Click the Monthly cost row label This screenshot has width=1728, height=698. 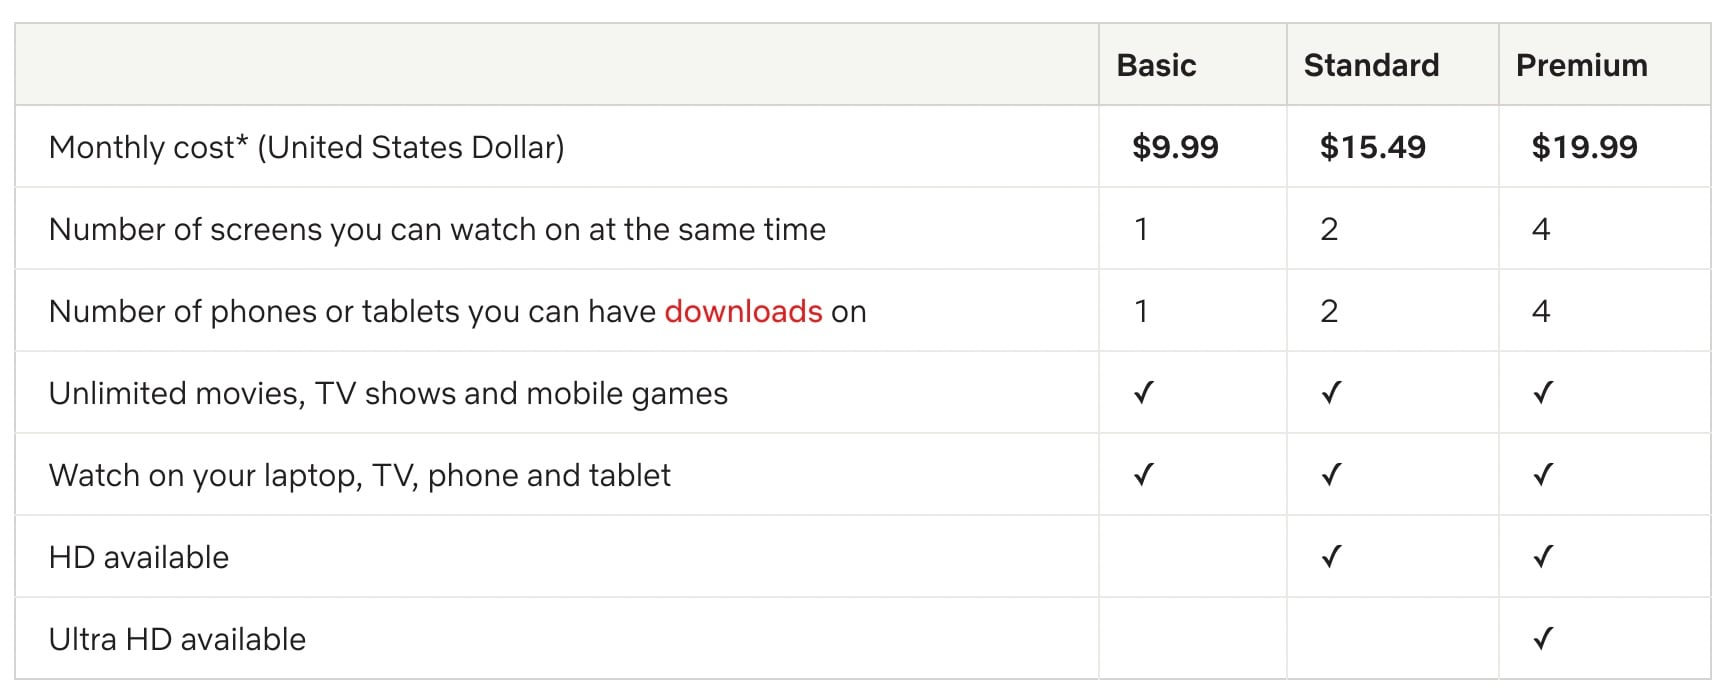tap(306, 148)
